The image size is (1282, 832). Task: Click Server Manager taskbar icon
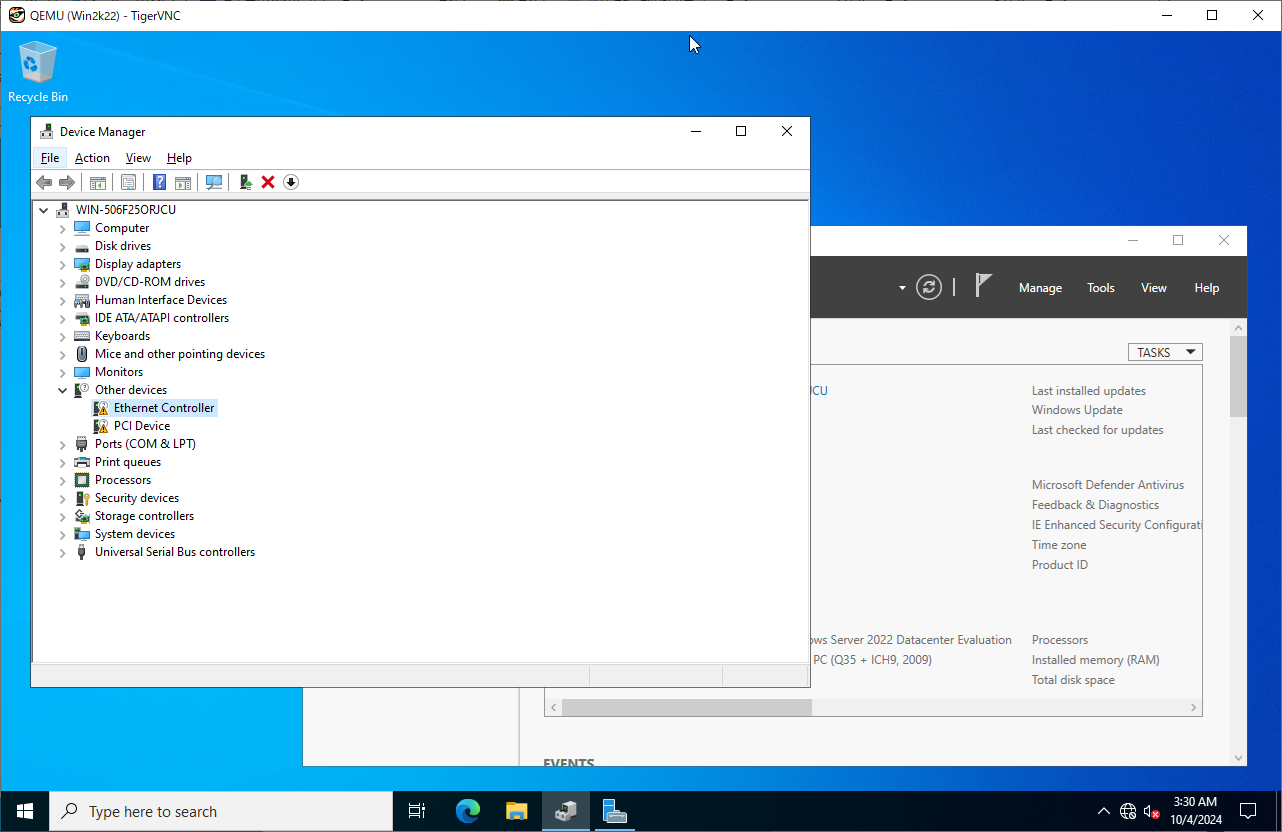(x=614, y=811)
